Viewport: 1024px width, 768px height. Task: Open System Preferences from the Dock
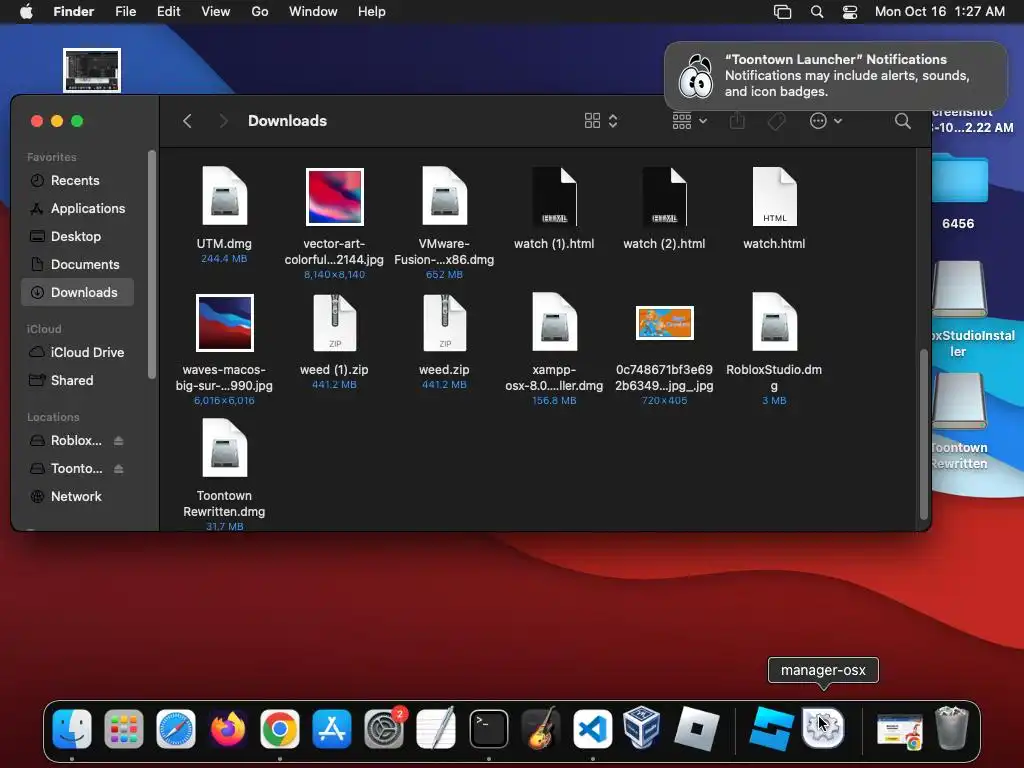pos(384,728)
